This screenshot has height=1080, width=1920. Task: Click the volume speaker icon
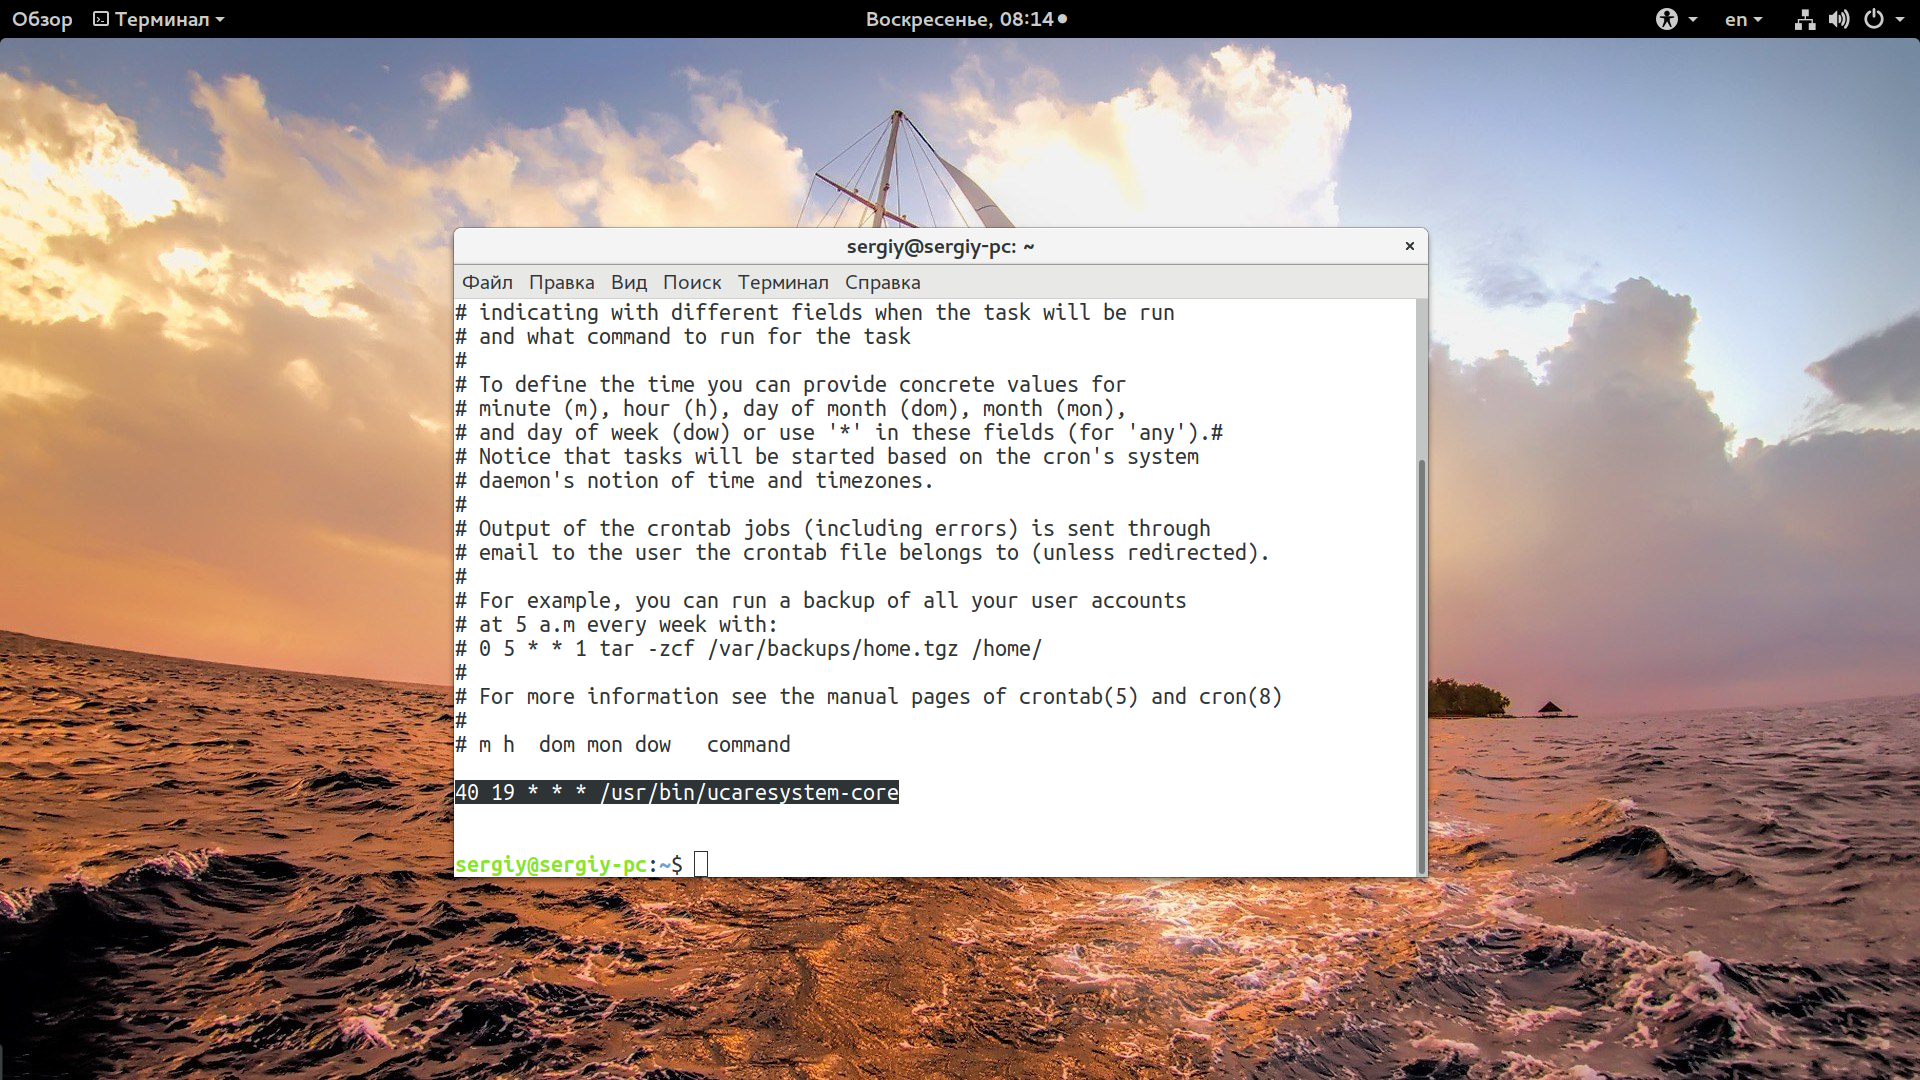point(1838,19)
